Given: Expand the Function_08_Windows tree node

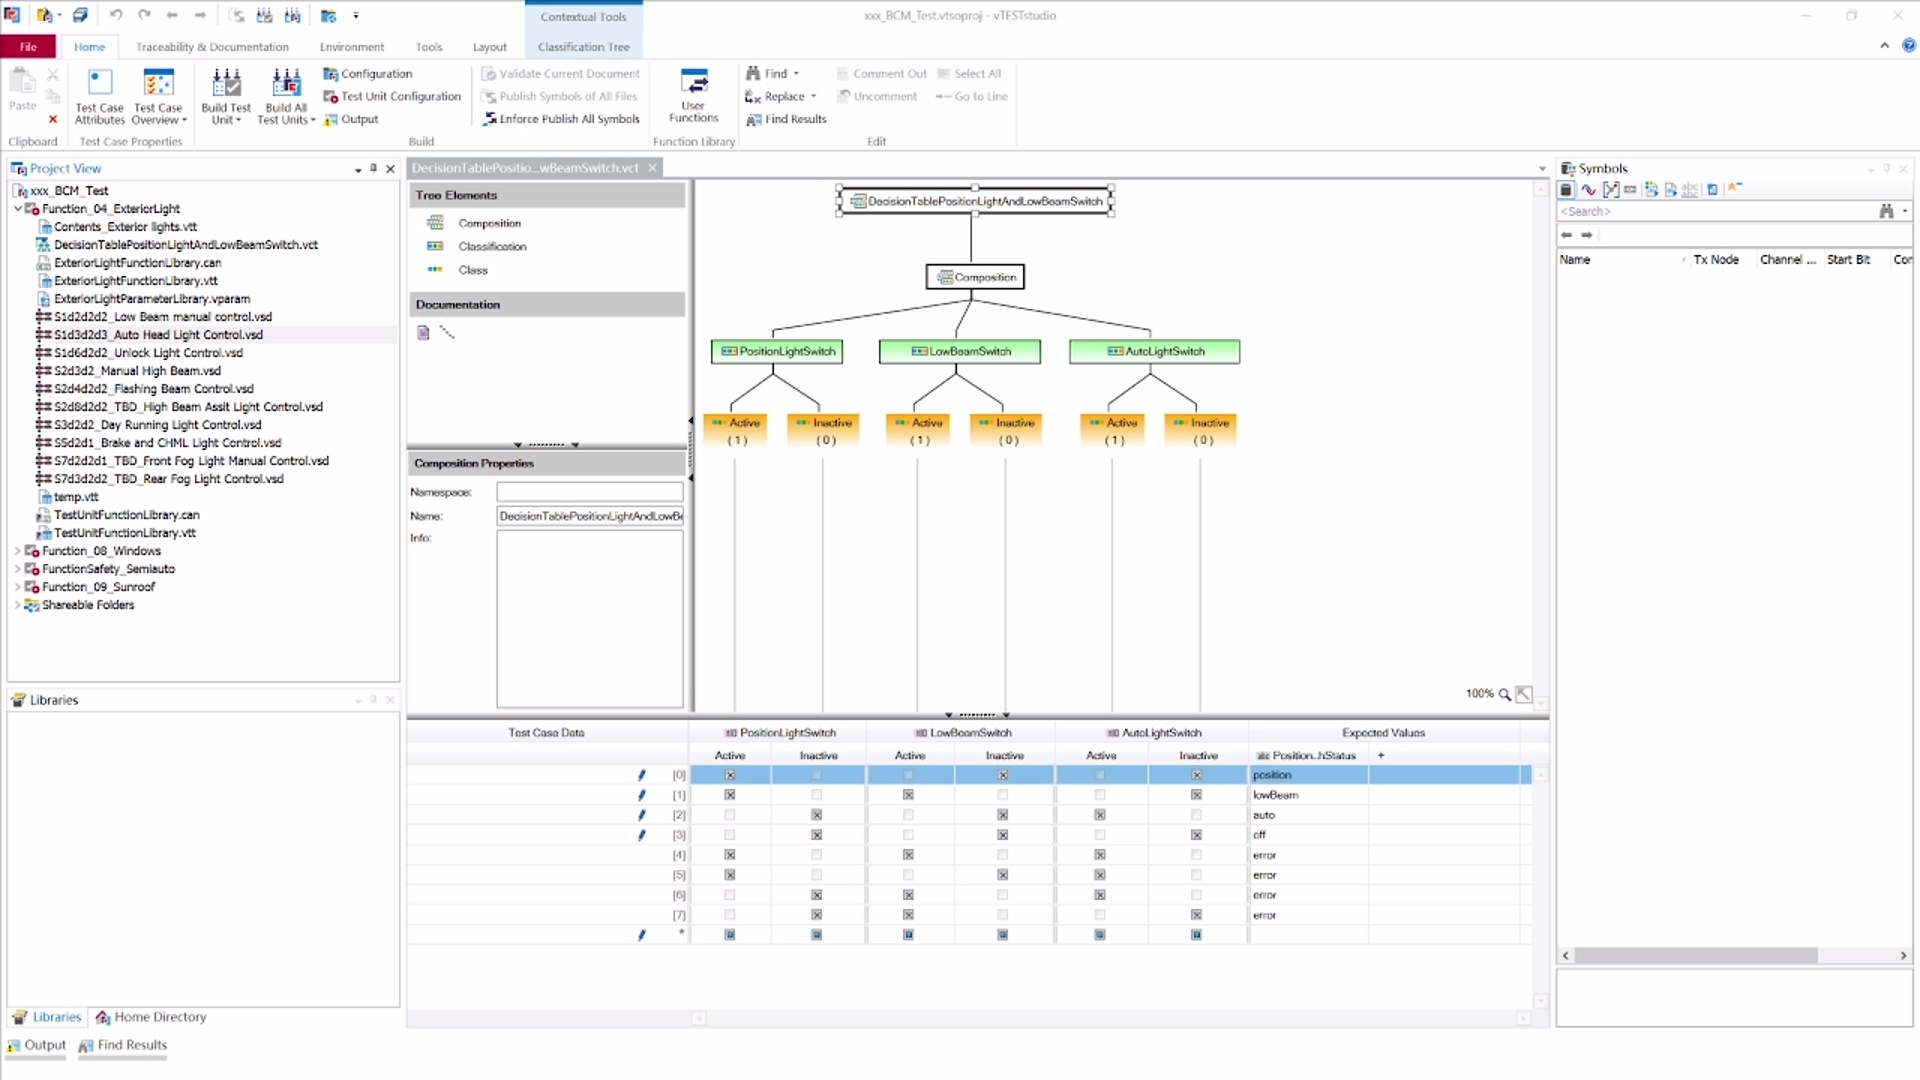Looking at the screenshot, I should coord(17,551).
